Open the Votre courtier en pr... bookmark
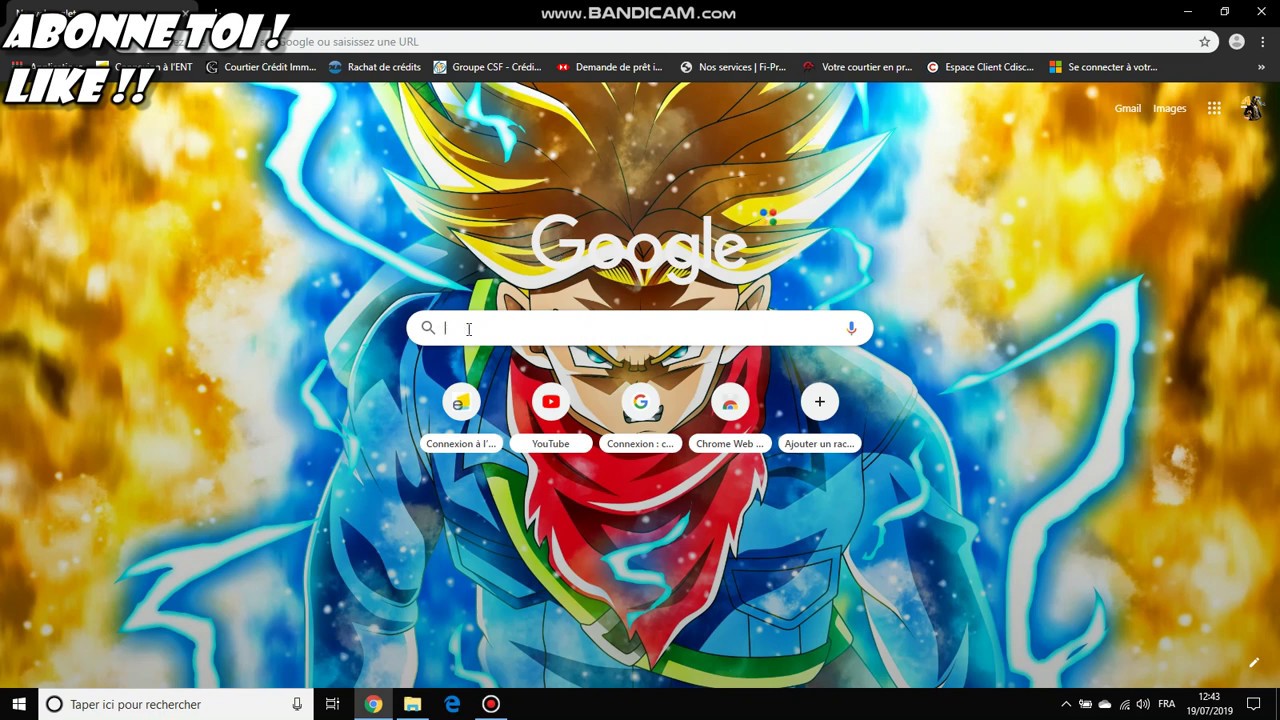The height and width of the screenshot is (720, 1280). 857,67
